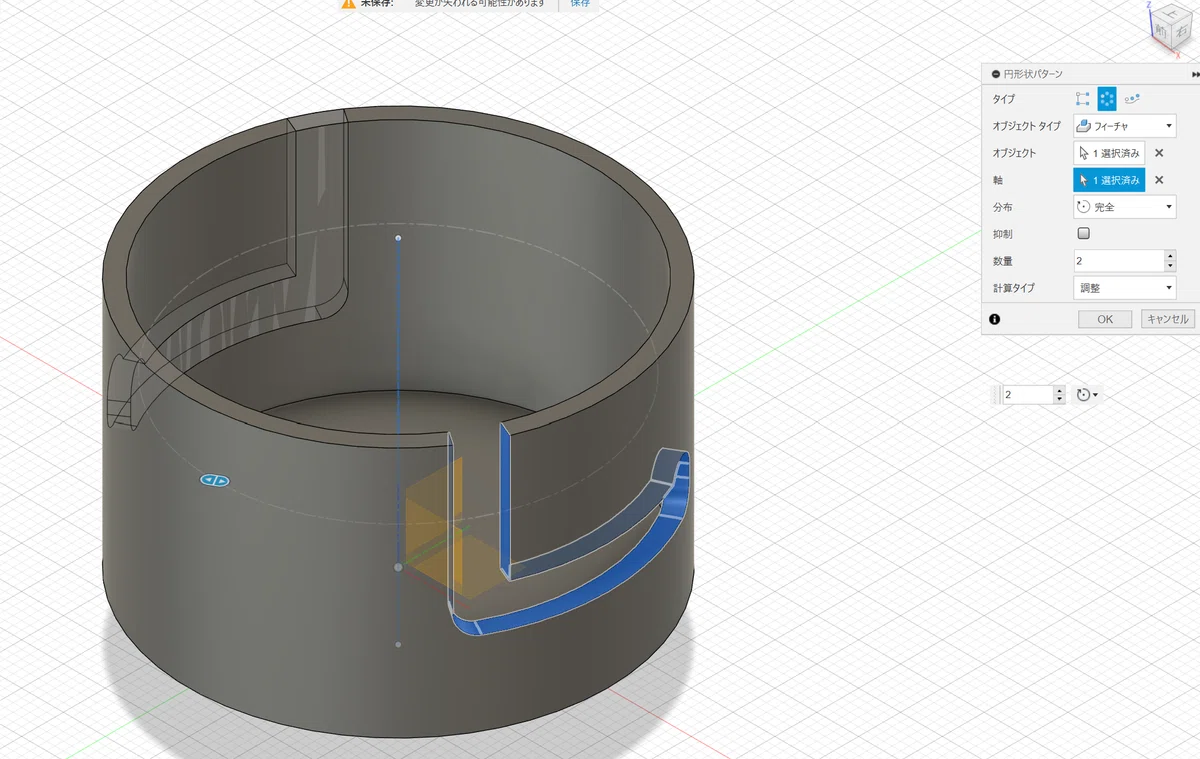1200x759 pixels.
Task: Click the info icon at dialog bottom
Action: click(x=995, y=319)
